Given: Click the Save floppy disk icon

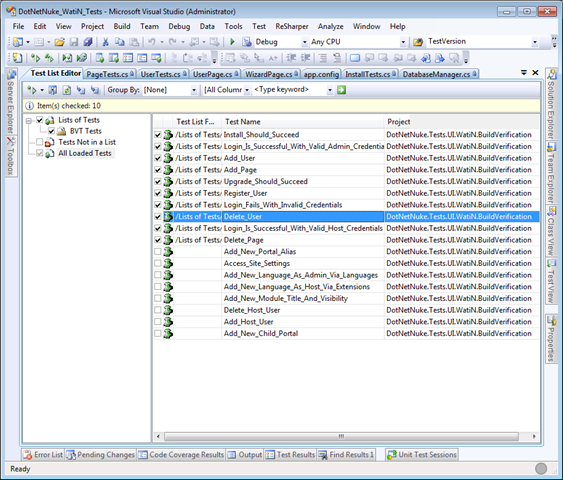Looking at the screenshot, I should 74,42.
